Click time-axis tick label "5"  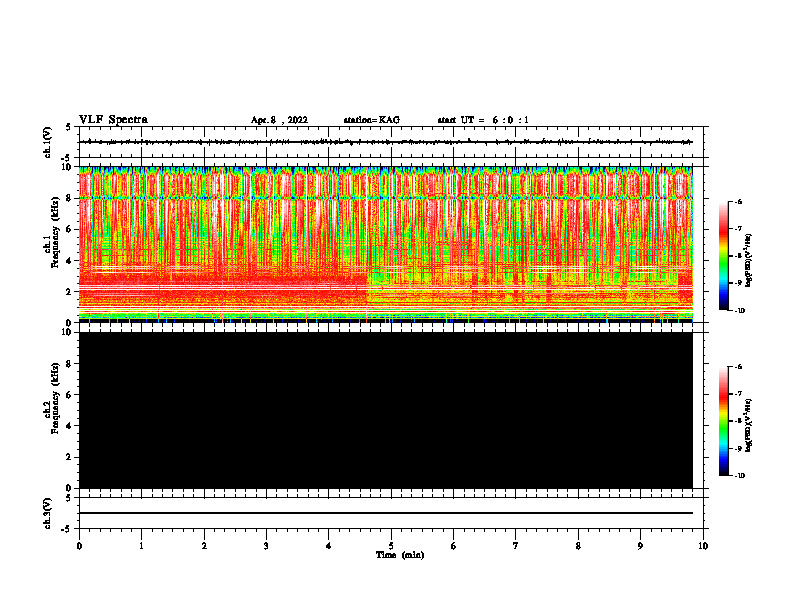pos(391,546)
